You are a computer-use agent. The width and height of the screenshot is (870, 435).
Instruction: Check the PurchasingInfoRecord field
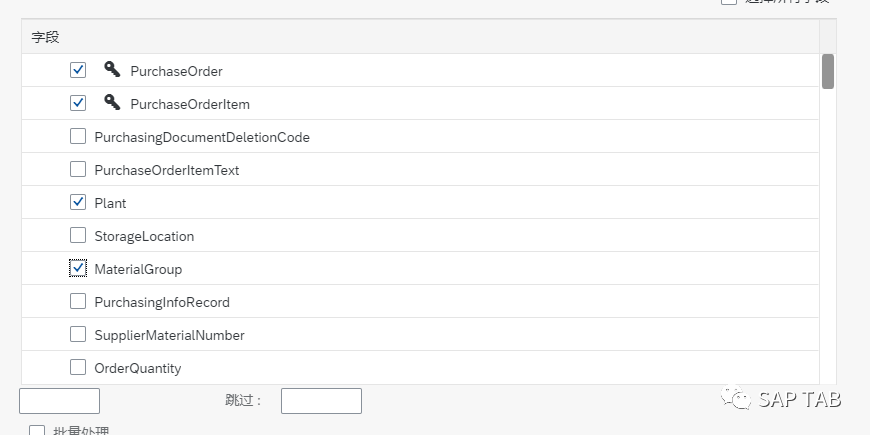pos(78,301)
